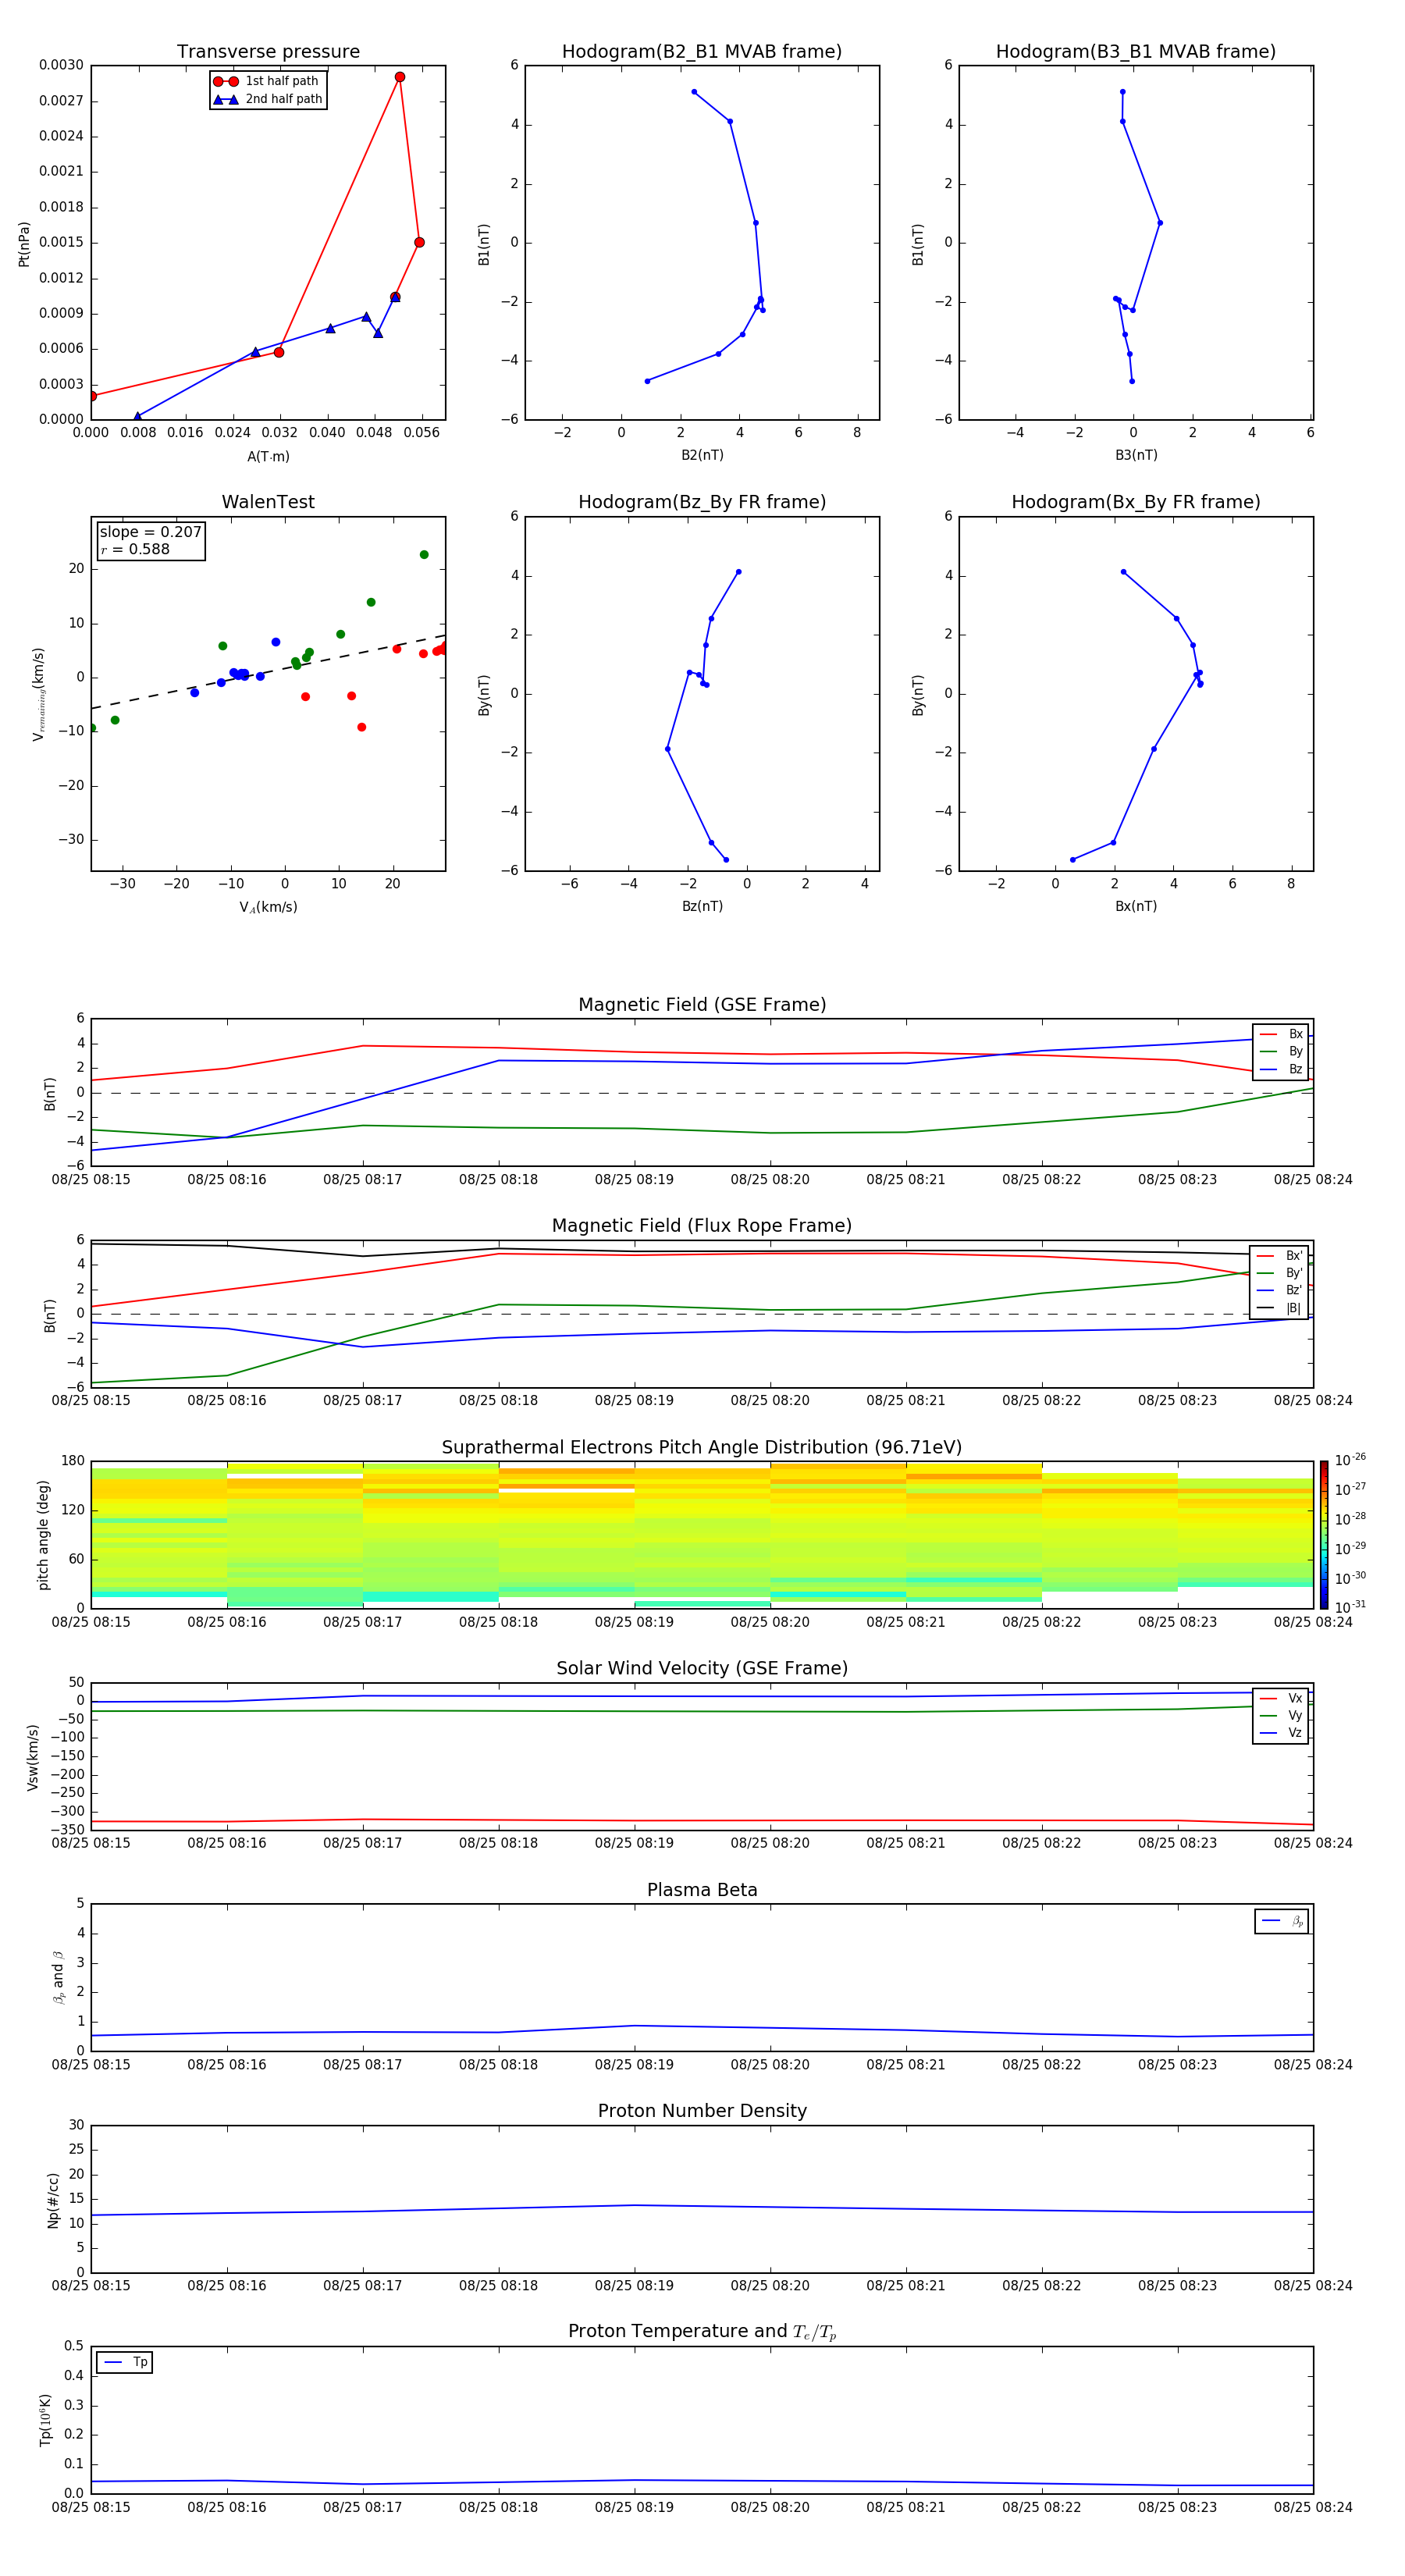Click the 'Hodogram(Bz_By FR frame)' title
The height and width of the screenshot is (2576, 1405).
pos(702,502)
